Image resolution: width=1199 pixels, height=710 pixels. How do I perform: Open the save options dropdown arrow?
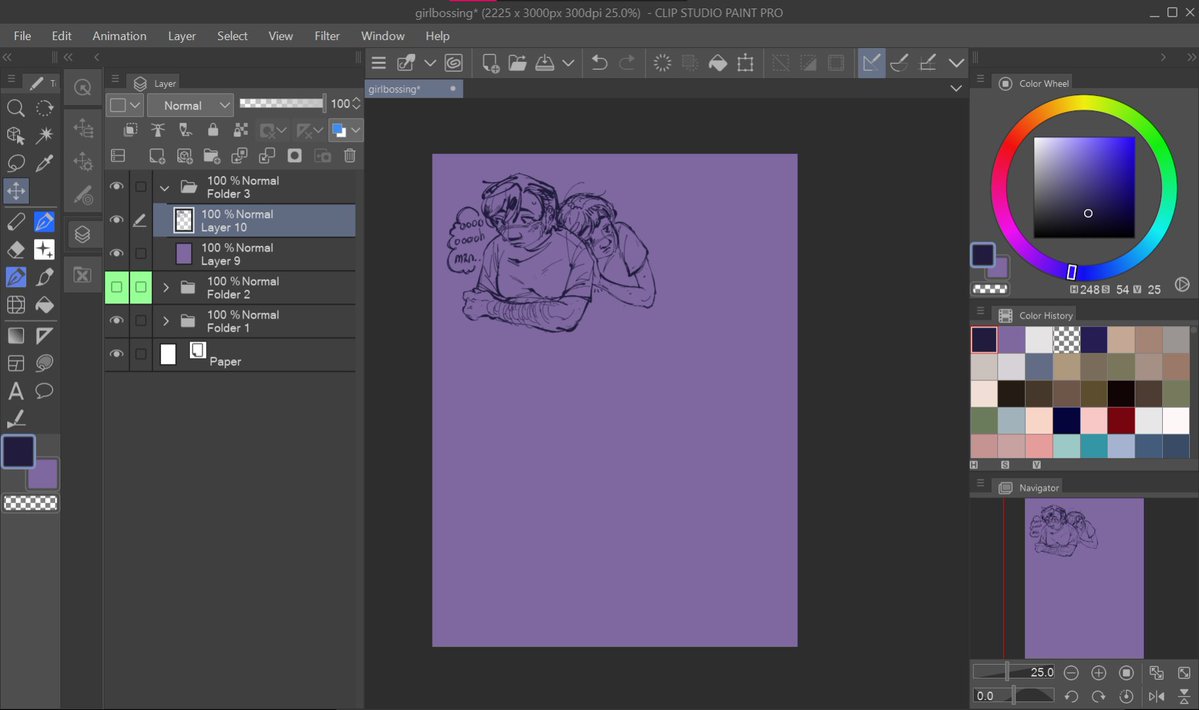tap(568, 63)
